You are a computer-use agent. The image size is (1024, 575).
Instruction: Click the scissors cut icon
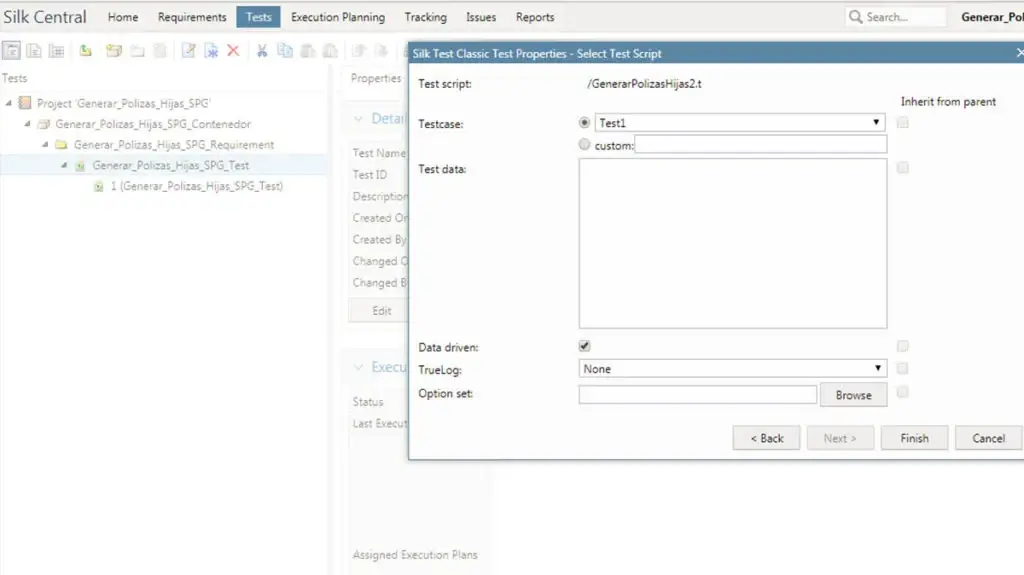pyautogui.click(x=262, y=50)
